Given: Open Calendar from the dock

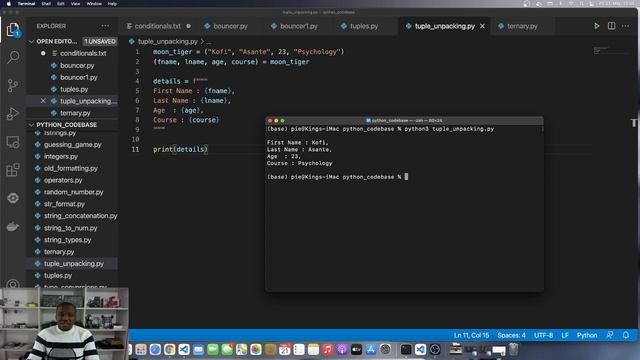Looking at the screenshot, I should (284, 349).
